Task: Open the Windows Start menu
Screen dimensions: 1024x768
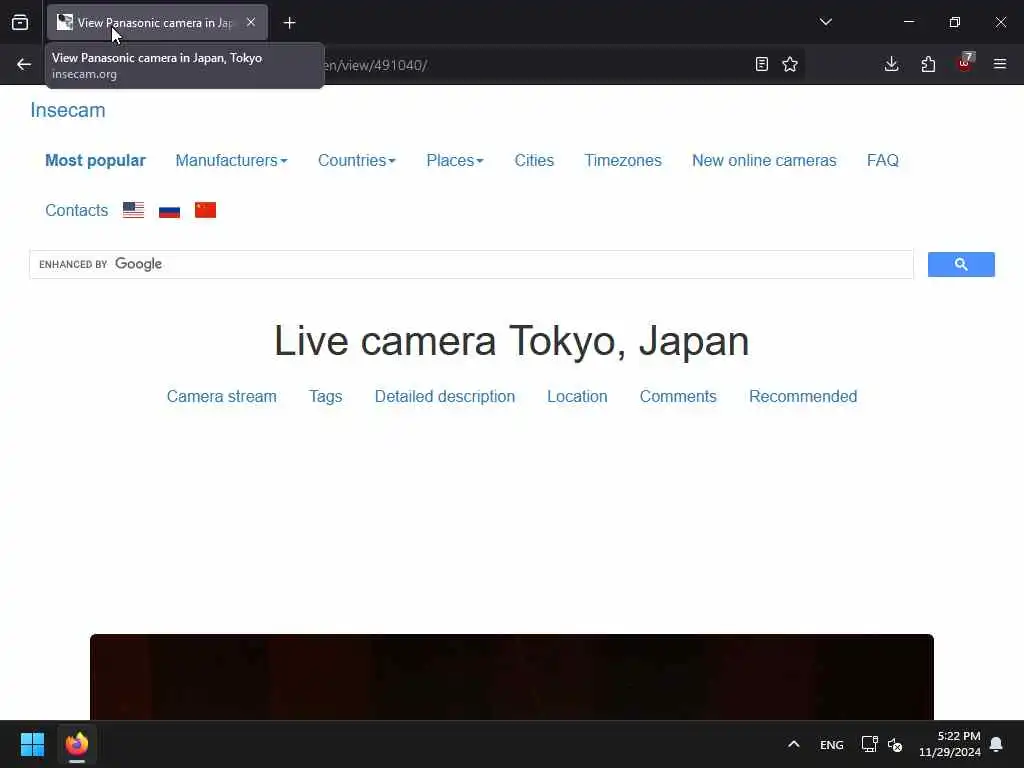Action: point(32,744)
